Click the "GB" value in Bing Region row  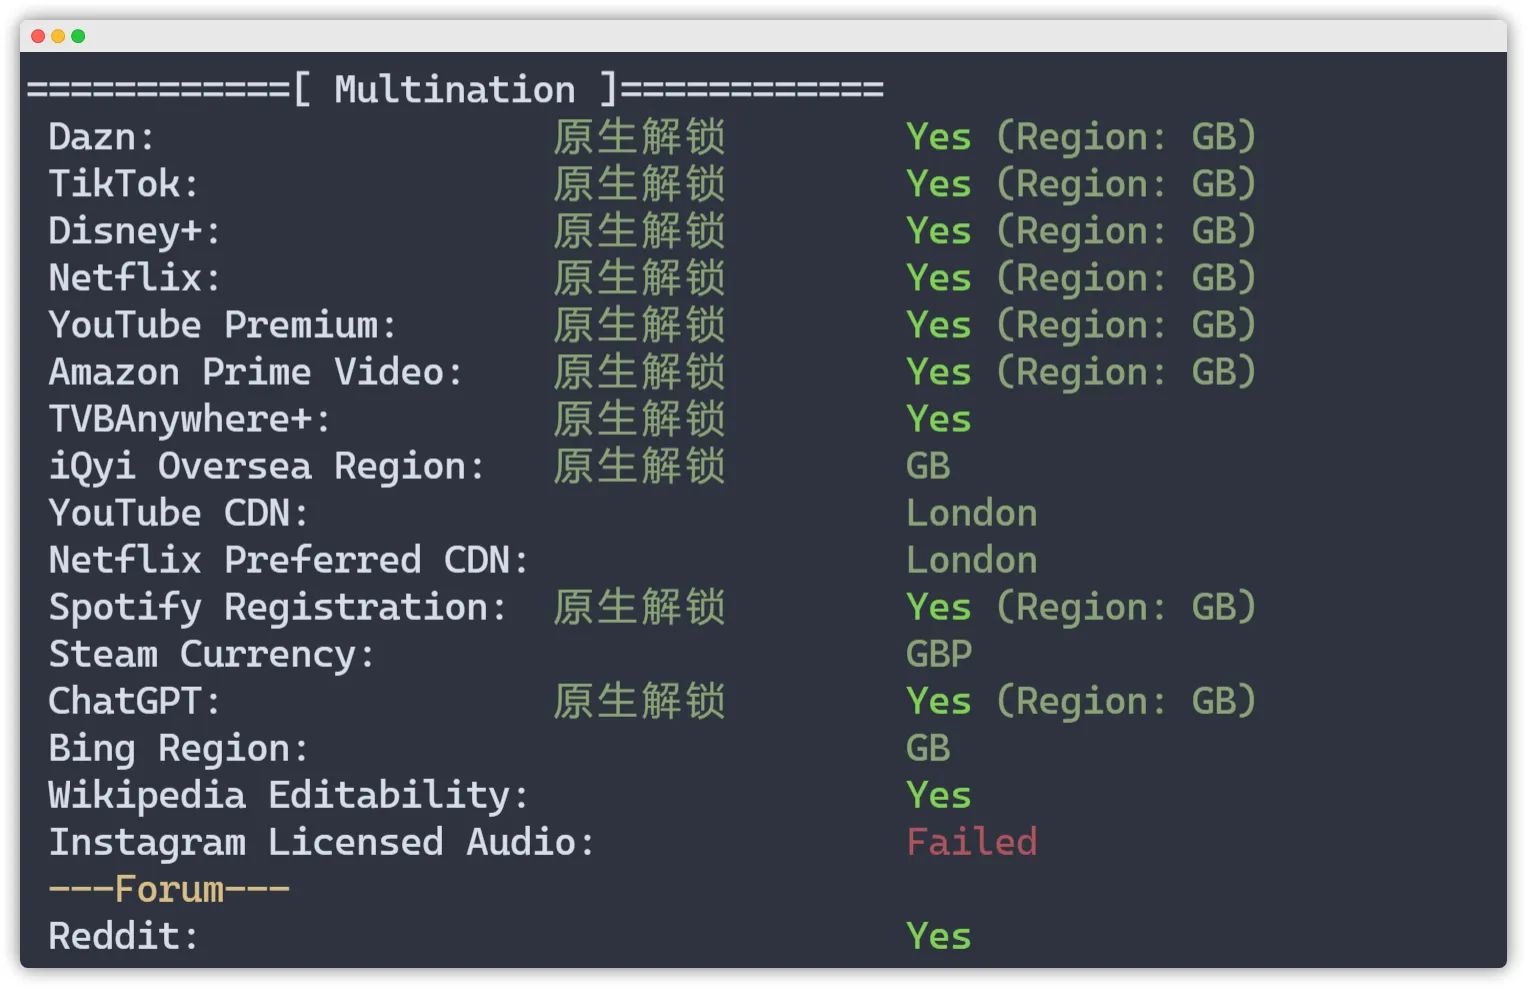click(928, 748)
